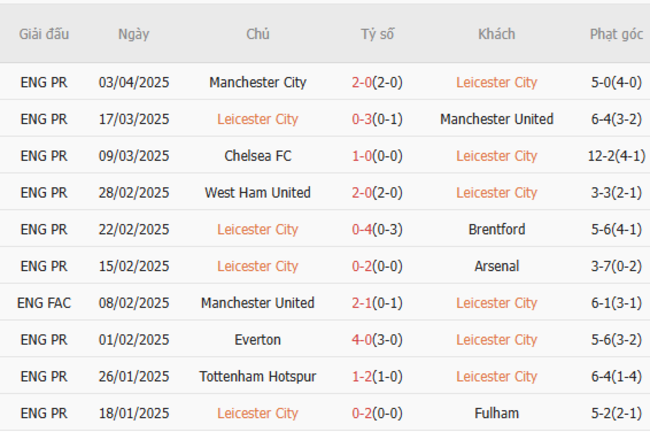
Task: Click the "Khách" column header
Action: 496,34
